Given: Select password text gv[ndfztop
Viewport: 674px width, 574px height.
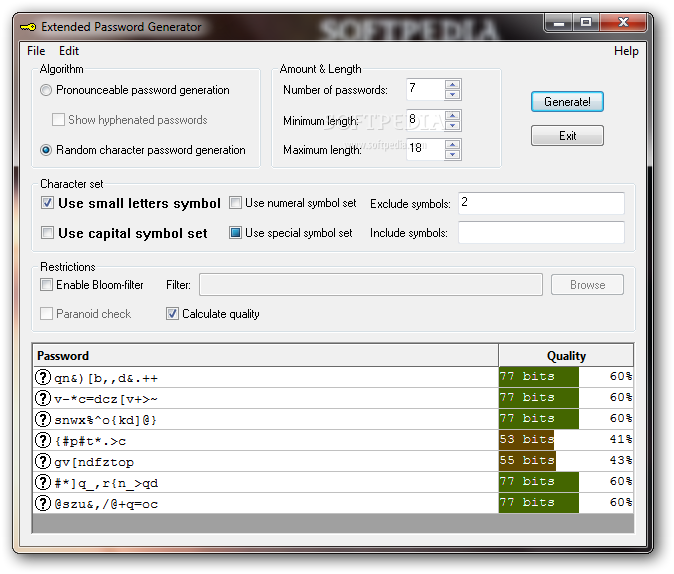Looking at the screenshot, I should 94,462.
